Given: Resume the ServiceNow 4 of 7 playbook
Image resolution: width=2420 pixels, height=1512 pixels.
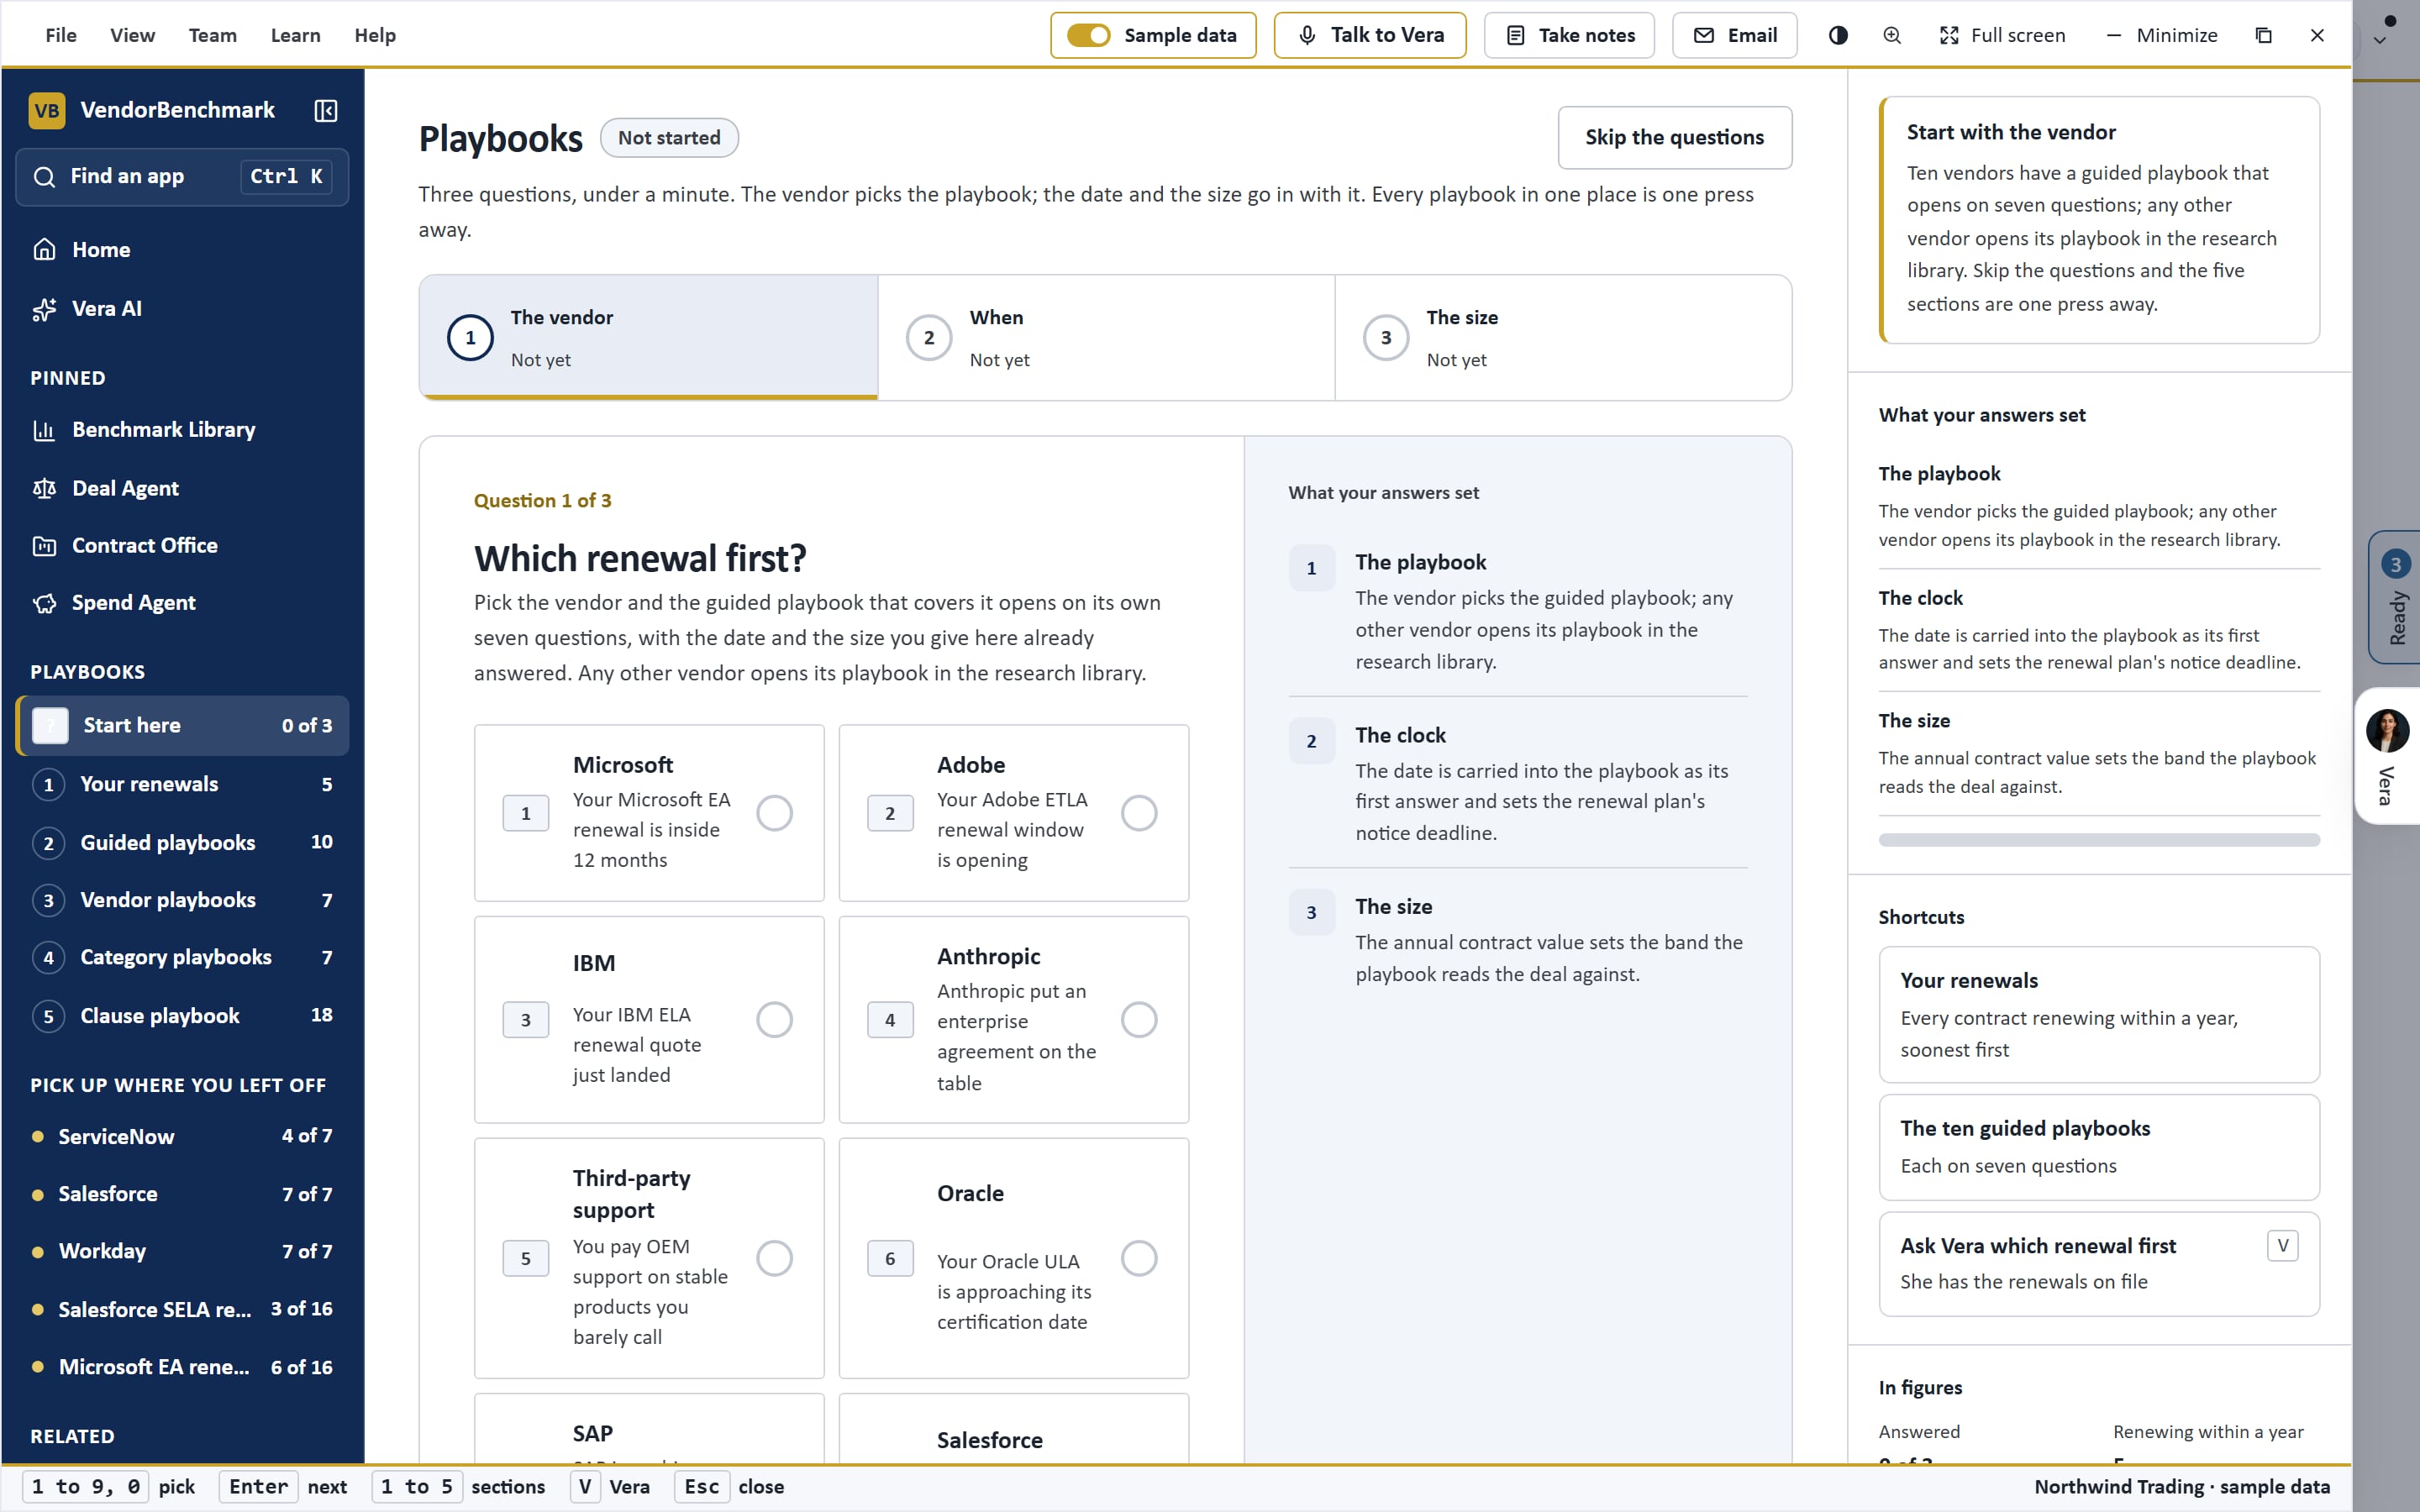Looking at the screenshot, I should pyautogui.click(x=182, y=1136).
